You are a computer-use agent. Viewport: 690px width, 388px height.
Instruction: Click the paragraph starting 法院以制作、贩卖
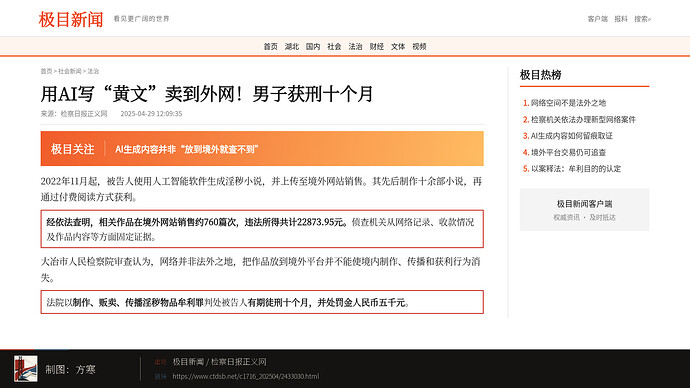pos(262,302)
